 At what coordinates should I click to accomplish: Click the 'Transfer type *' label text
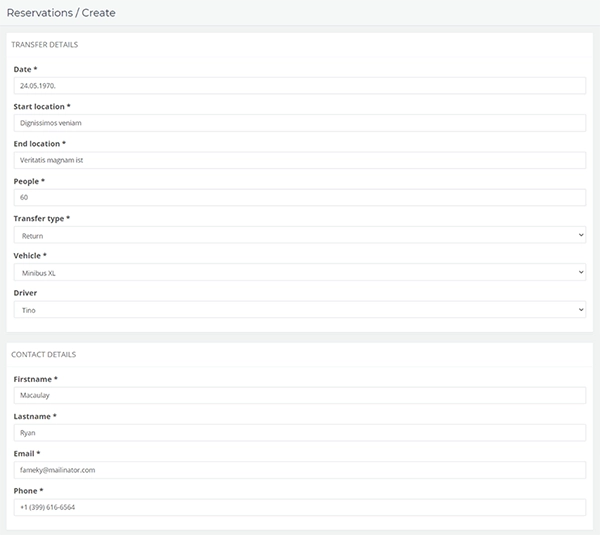click(41, 218)
